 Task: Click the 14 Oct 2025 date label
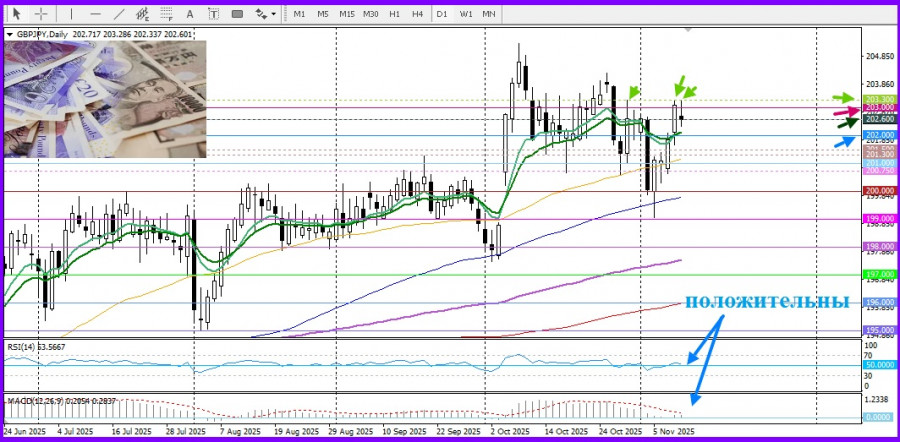pyautogui.click(x=566, y=431)
